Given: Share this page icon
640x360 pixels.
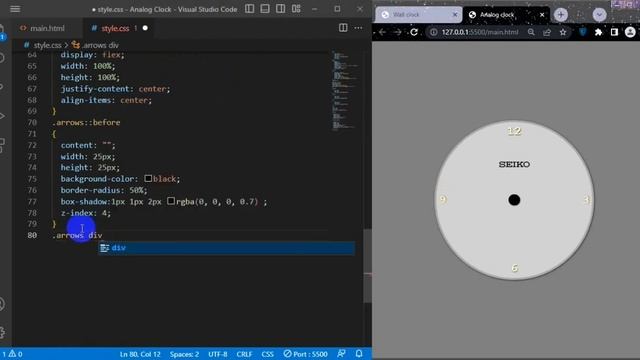Looking at the screenshot, I should [547, 32].
